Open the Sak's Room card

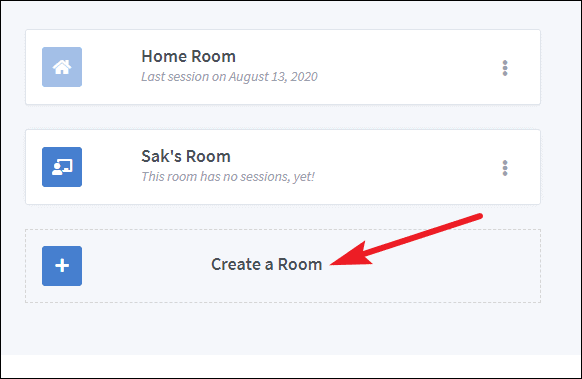[x=283, y=167]
